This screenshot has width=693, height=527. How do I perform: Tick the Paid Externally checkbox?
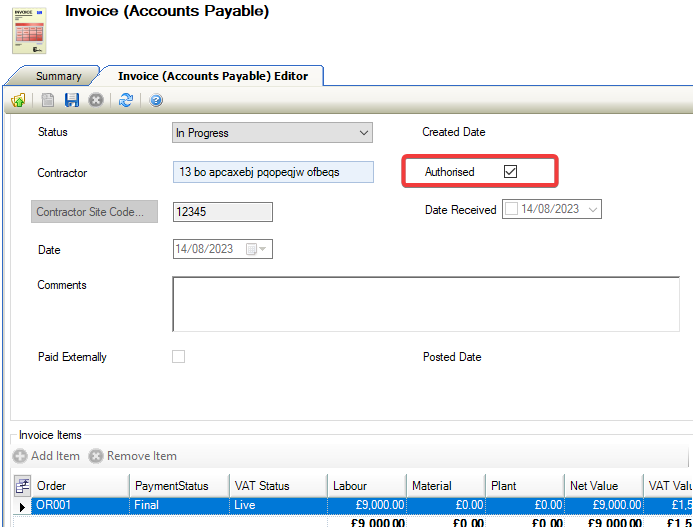pyautogui.click(x=179, y=357)
